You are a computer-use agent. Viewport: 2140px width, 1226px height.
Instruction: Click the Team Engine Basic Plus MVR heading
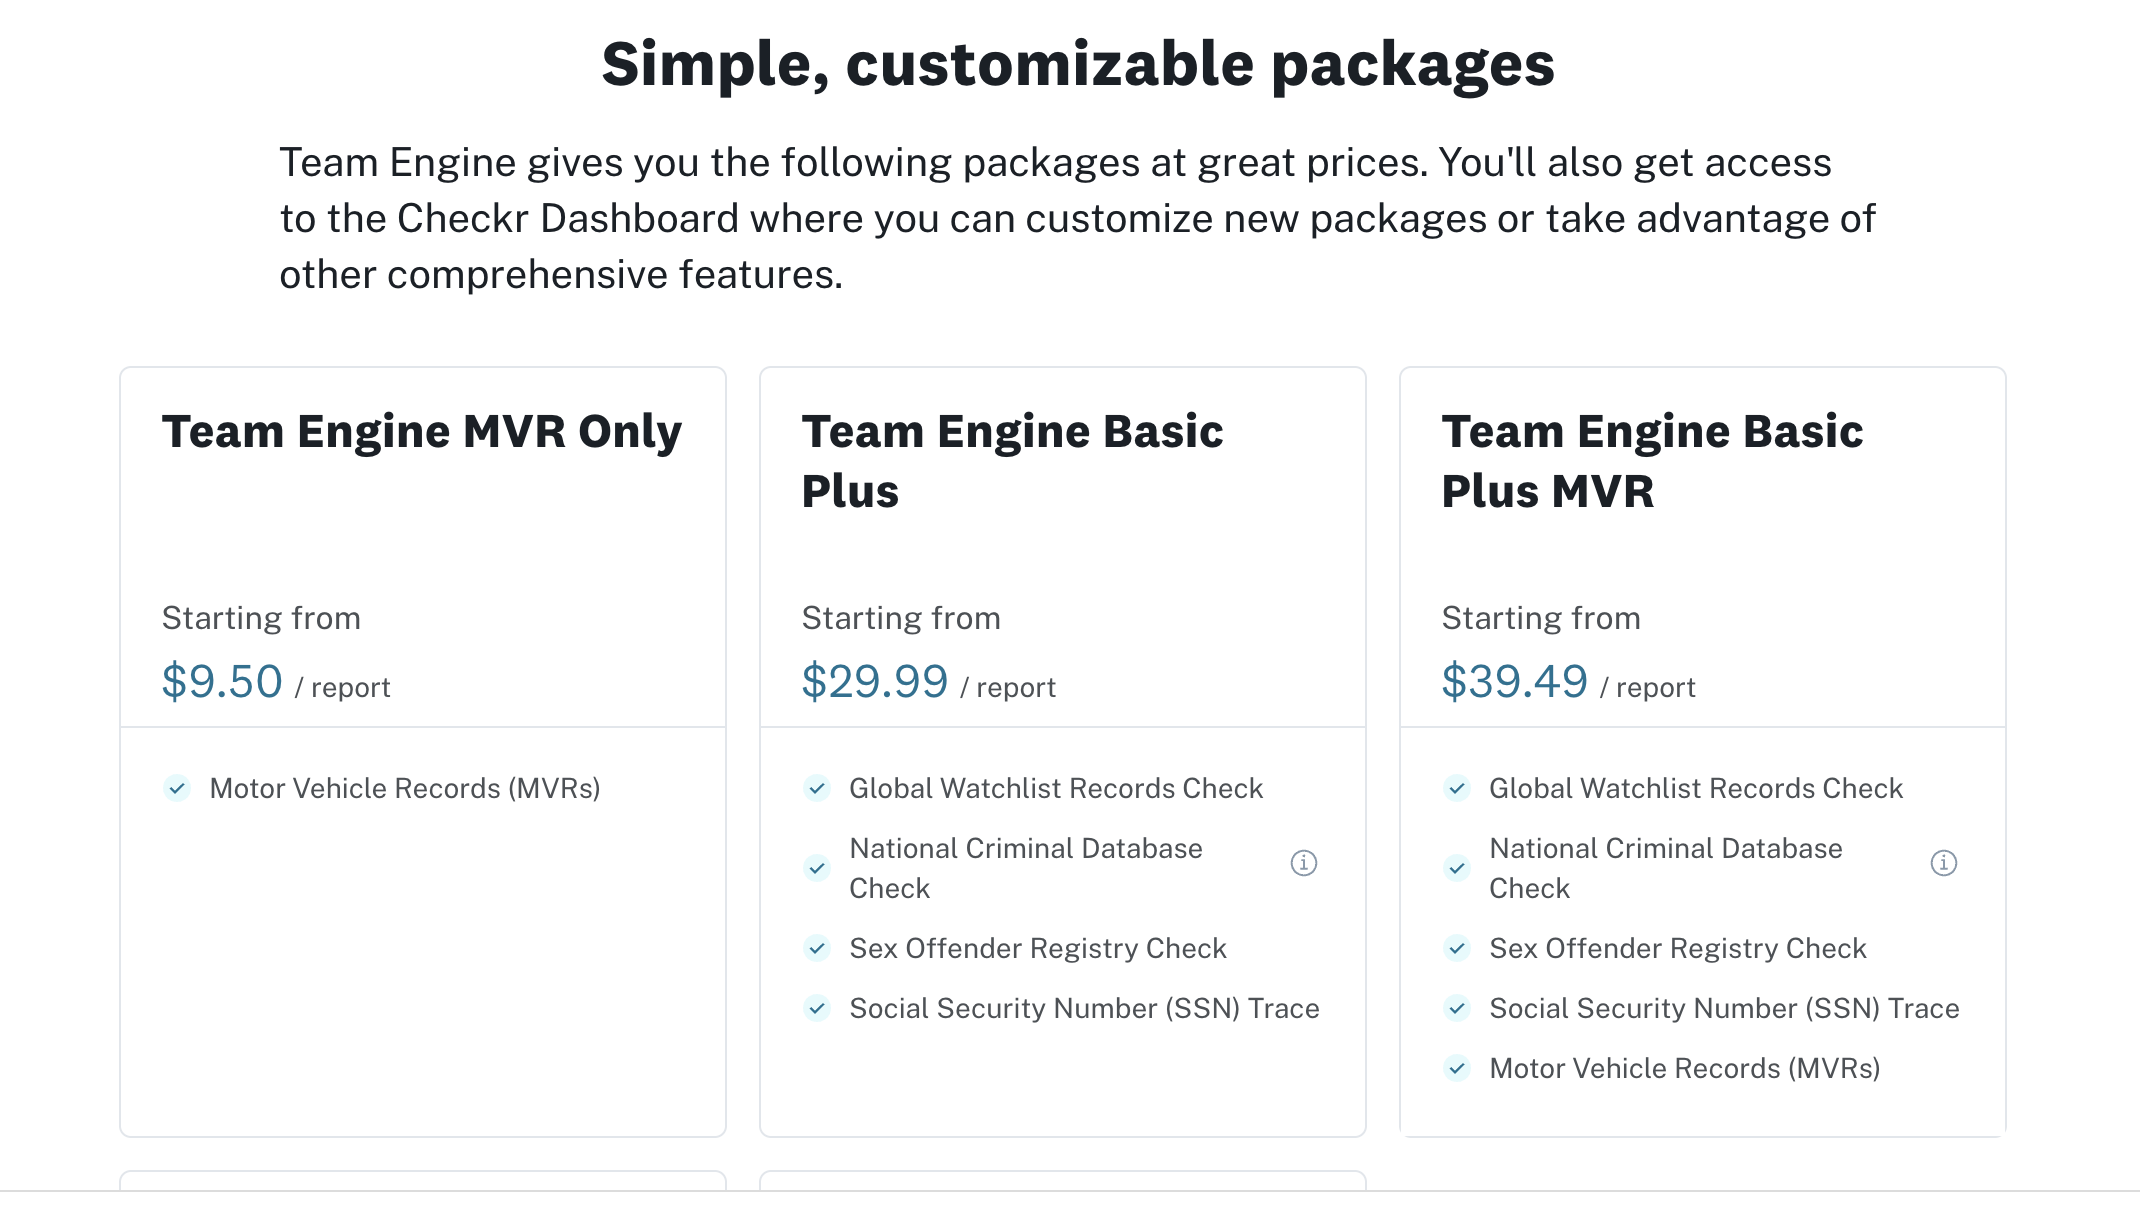[x=1651, y=461]
